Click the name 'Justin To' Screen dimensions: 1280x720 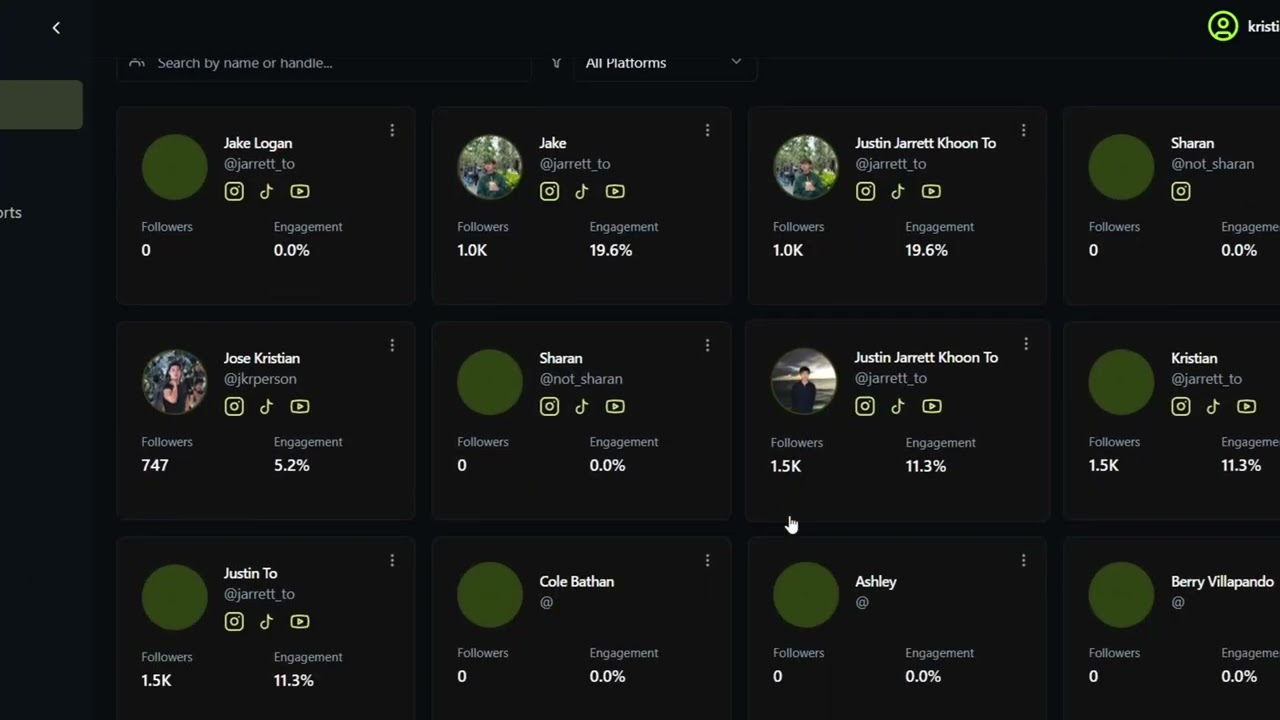[x=250, y=573]
